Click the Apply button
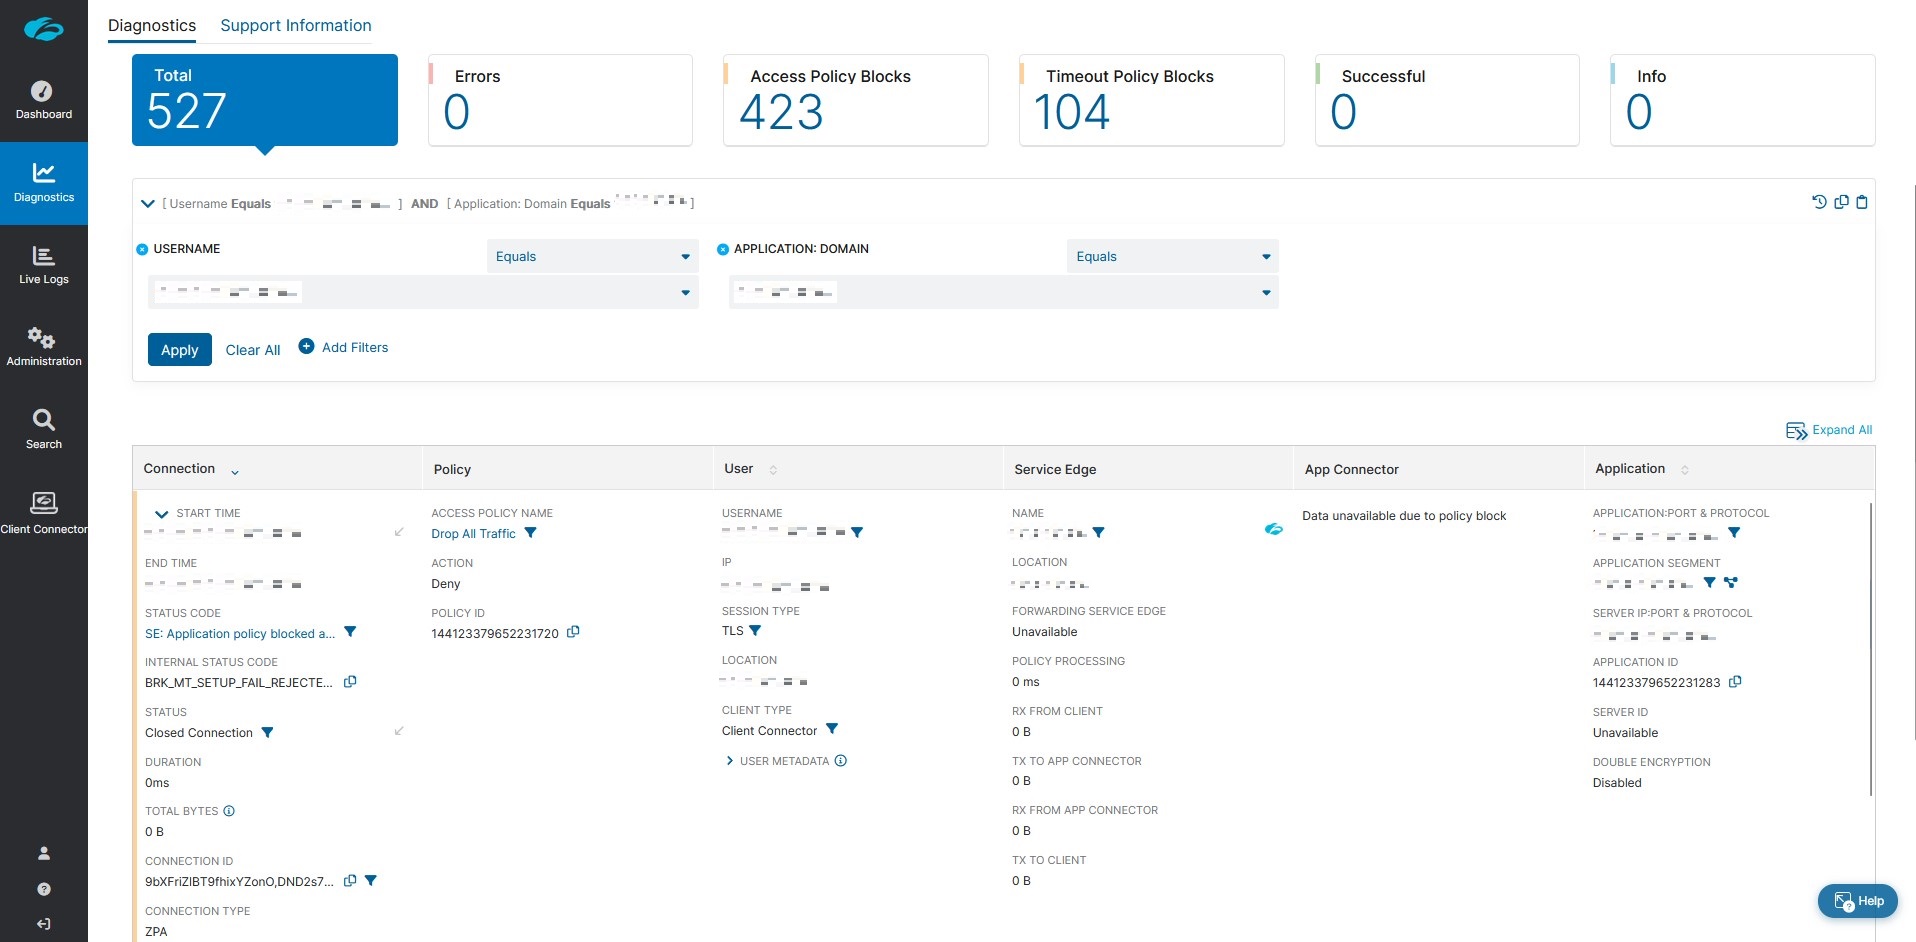The image size is (1916, 942). point(180,349)
